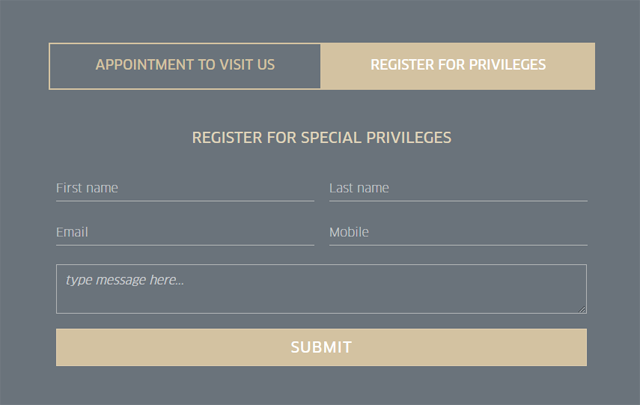Click the underline beneath First name

(185, 201)
